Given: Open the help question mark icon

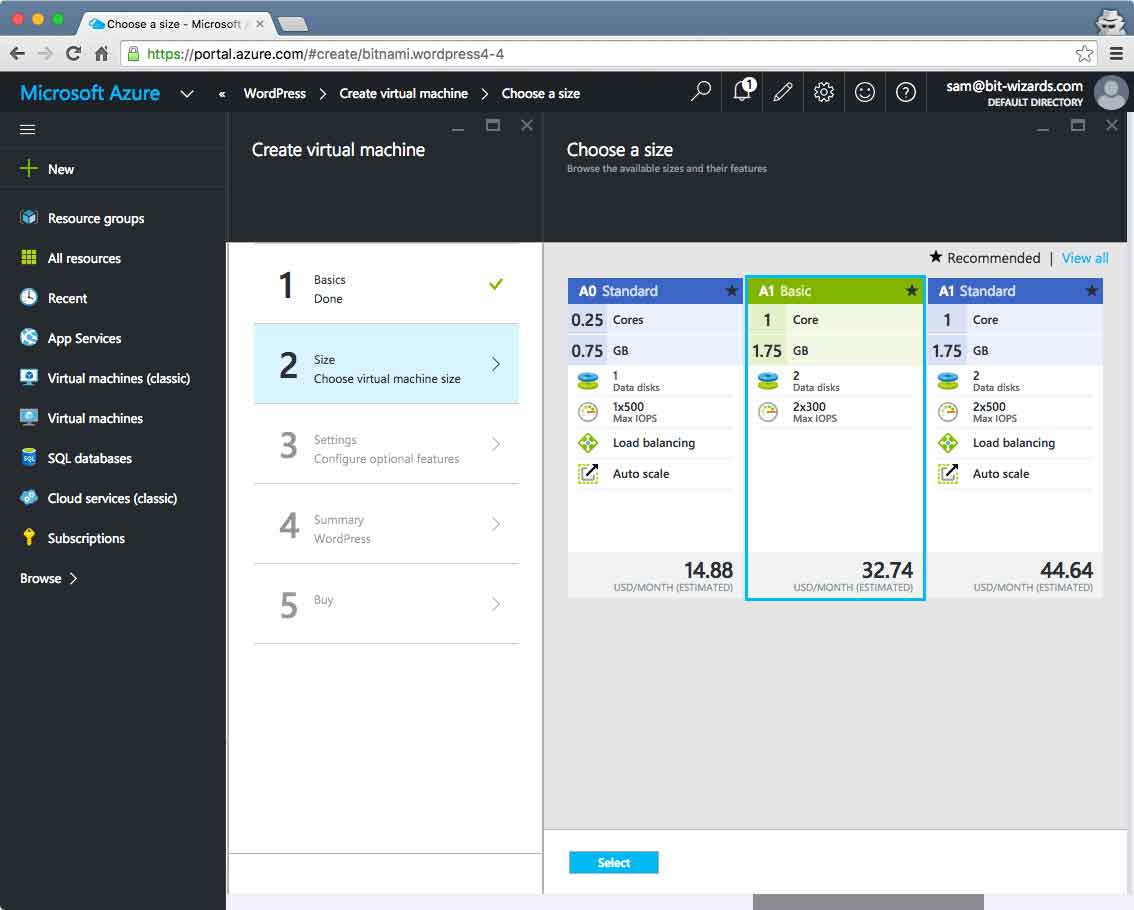Looking at the screenshot, I should point(905,92).
